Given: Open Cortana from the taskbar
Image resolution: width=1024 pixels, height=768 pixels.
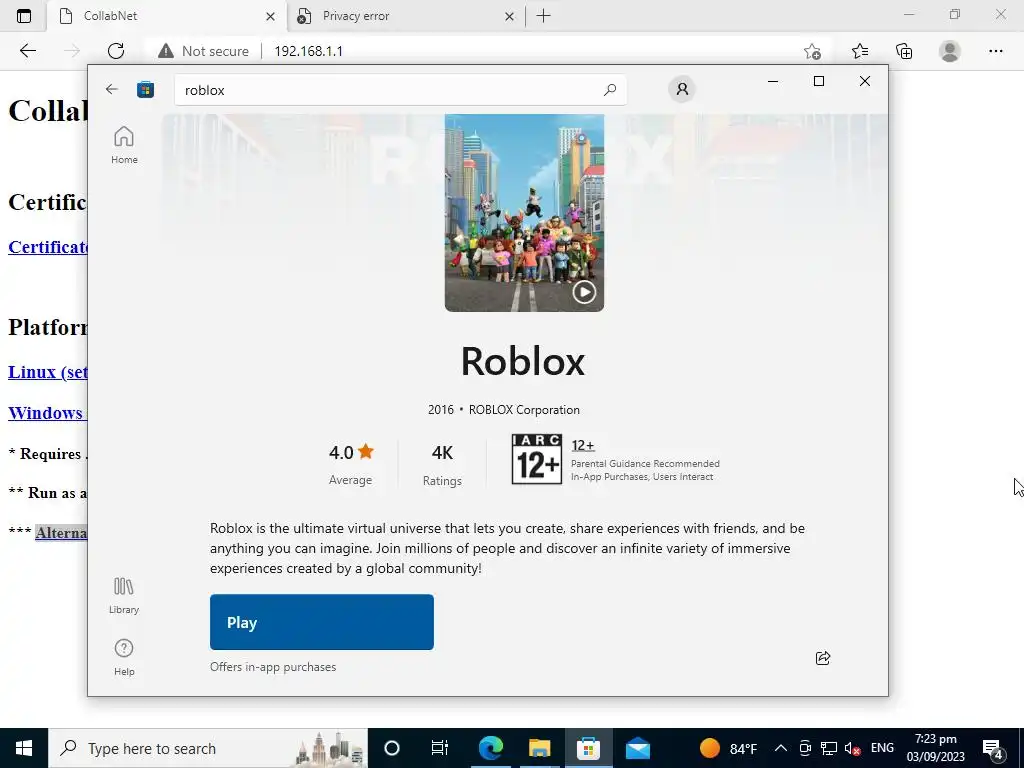Looking at the screenshot, I should pyautogui.click(x=392, y=748).
